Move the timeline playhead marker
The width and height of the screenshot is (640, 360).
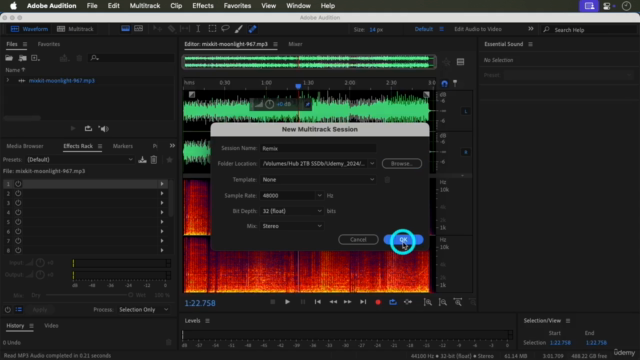(298, 86)
